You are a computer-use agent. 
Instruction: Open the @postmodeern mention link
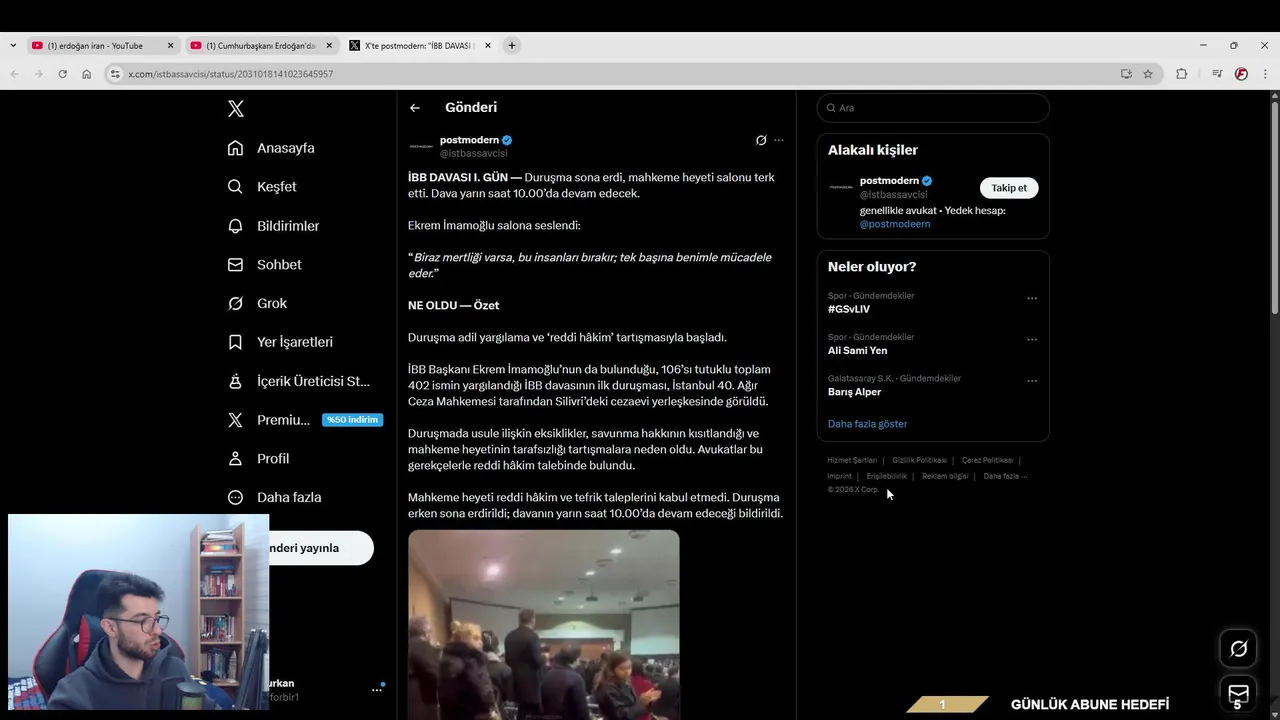895,224
